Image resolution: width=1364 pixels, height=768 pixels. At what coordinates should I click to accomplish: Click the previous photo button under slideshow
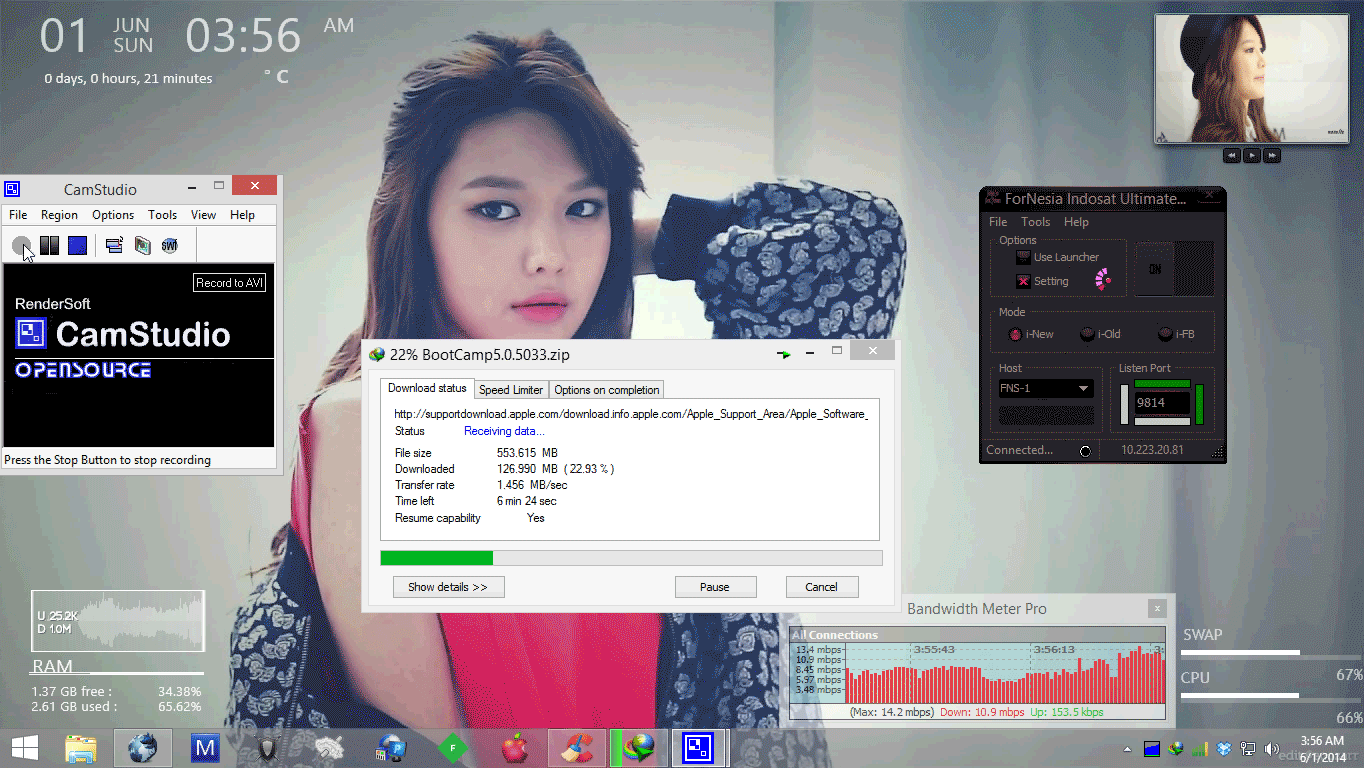[x=1232, y=155]
